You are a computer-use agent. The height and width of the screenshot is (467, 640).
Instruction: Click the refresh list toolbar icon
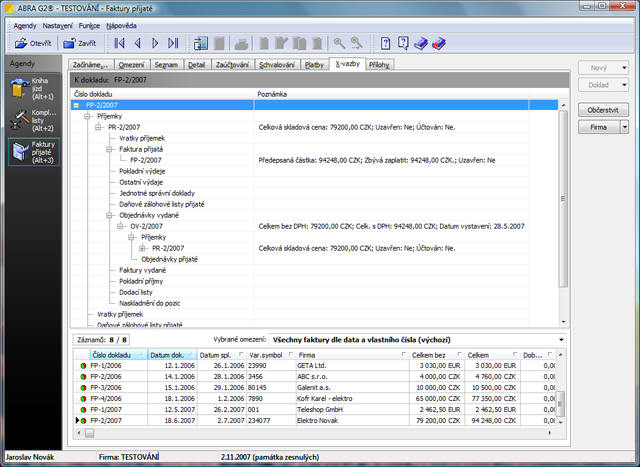(201, 43)
